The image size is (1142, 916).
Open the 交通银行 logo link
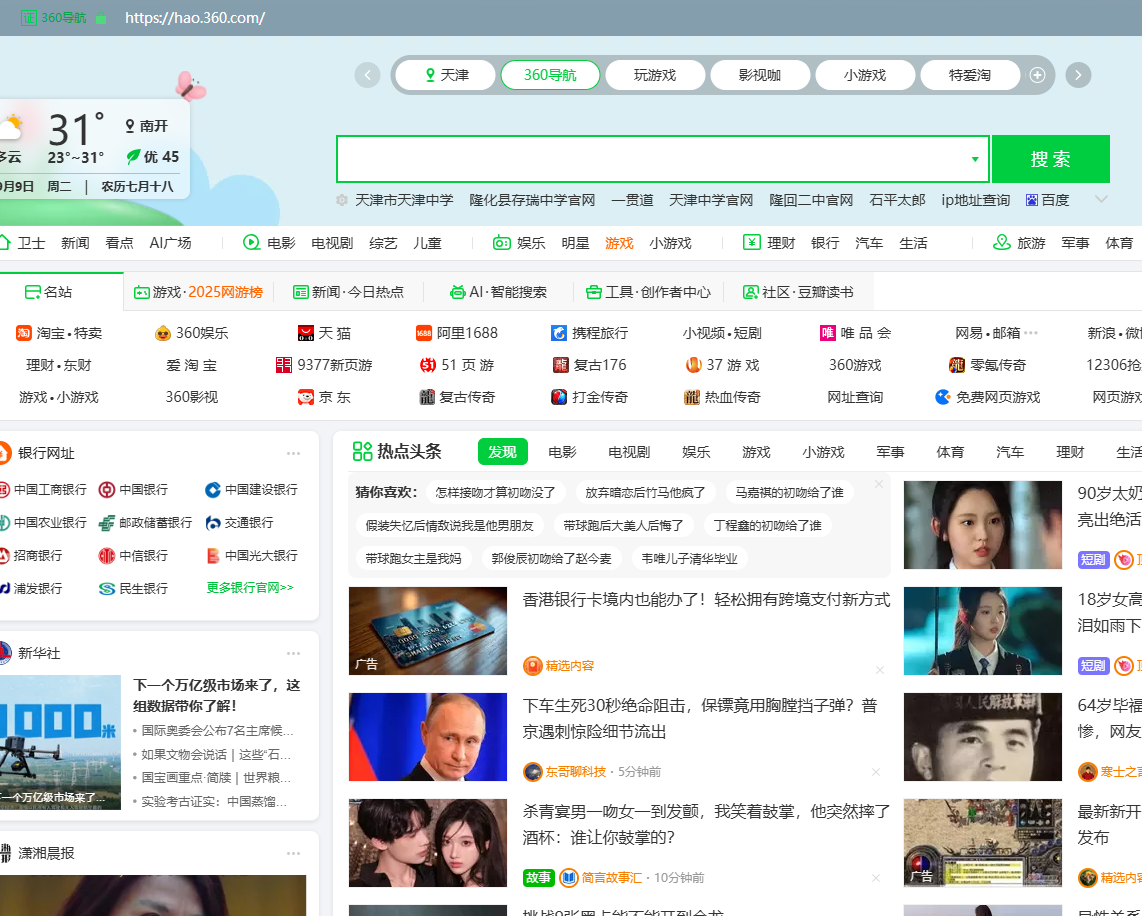[213, 523]
